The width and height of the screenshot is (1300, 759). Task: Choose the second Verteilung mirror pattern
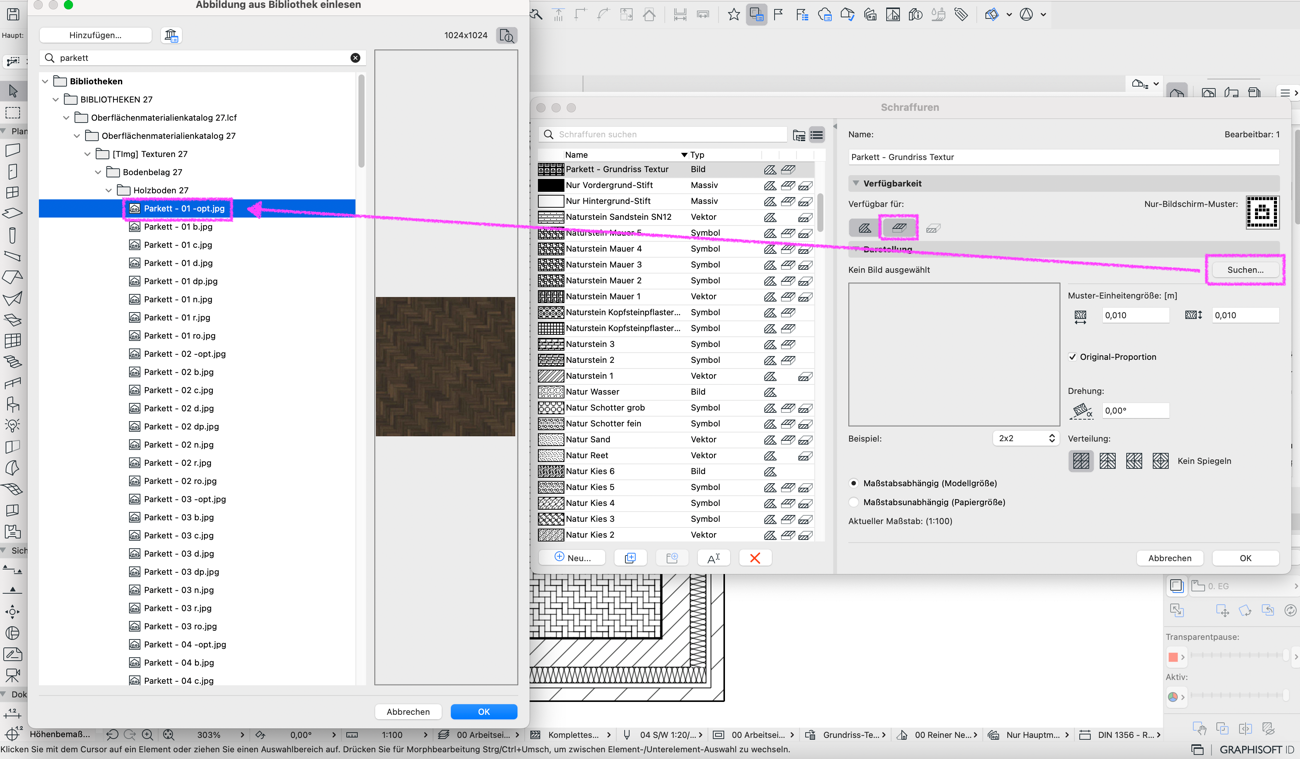coord(1108,461)
